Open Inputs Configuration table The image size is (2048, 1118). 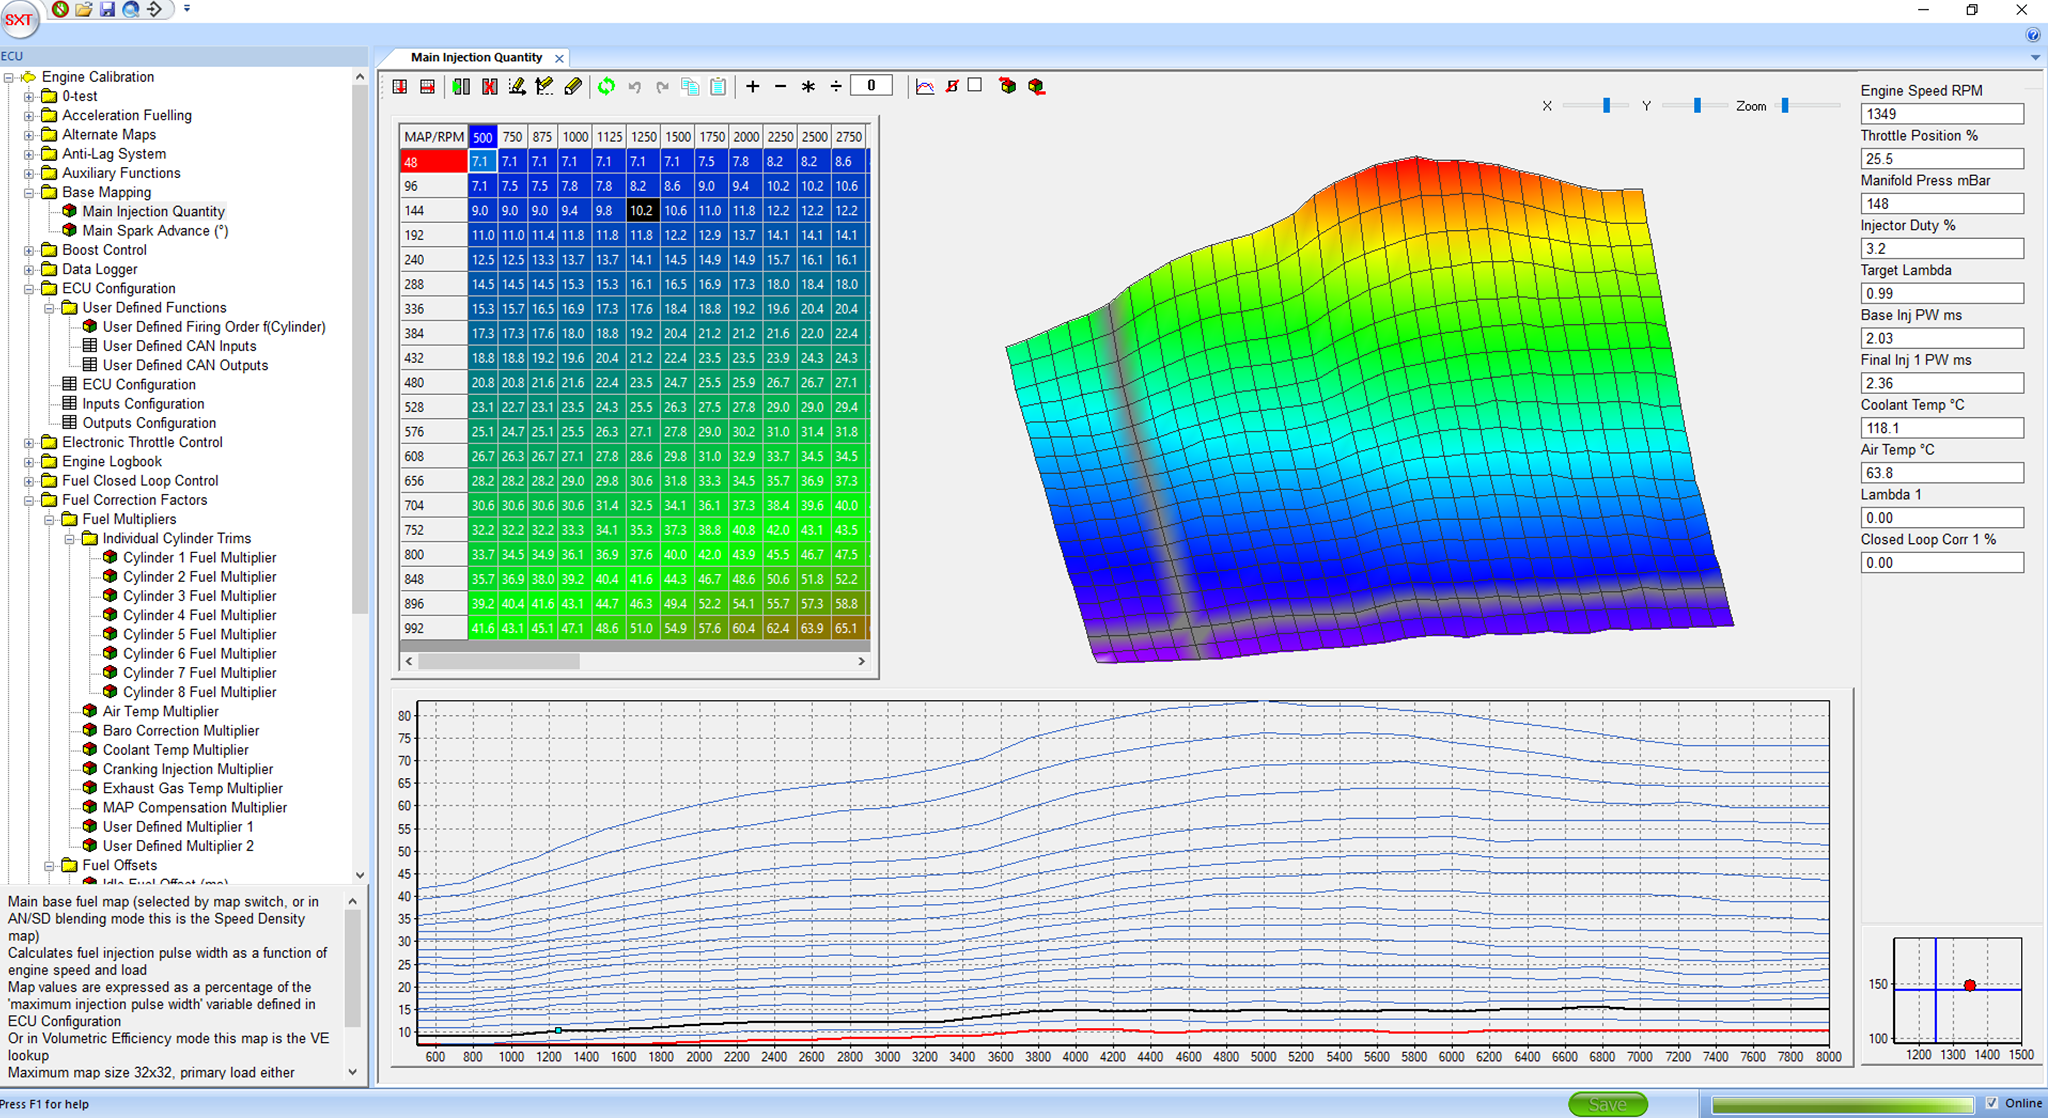pos(143,404)
